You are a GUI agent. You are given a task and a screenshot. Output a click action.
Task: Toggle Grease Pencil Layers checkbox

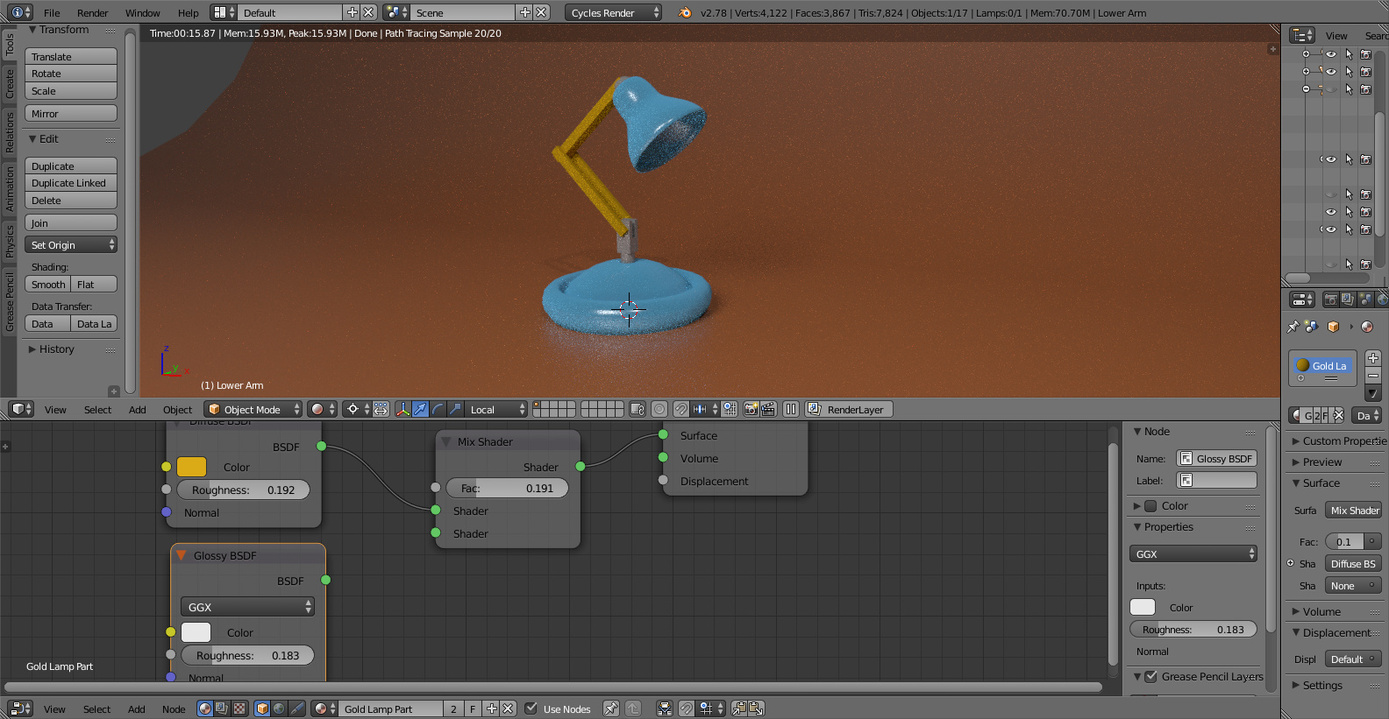click(x=1151, y=677)
